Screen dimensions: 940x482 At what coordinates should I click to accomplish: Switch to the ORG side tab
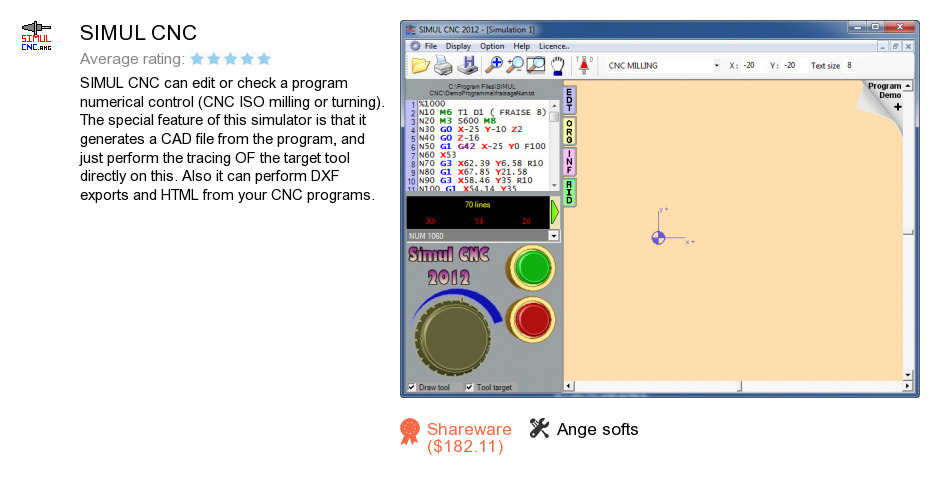coord(569,131)
